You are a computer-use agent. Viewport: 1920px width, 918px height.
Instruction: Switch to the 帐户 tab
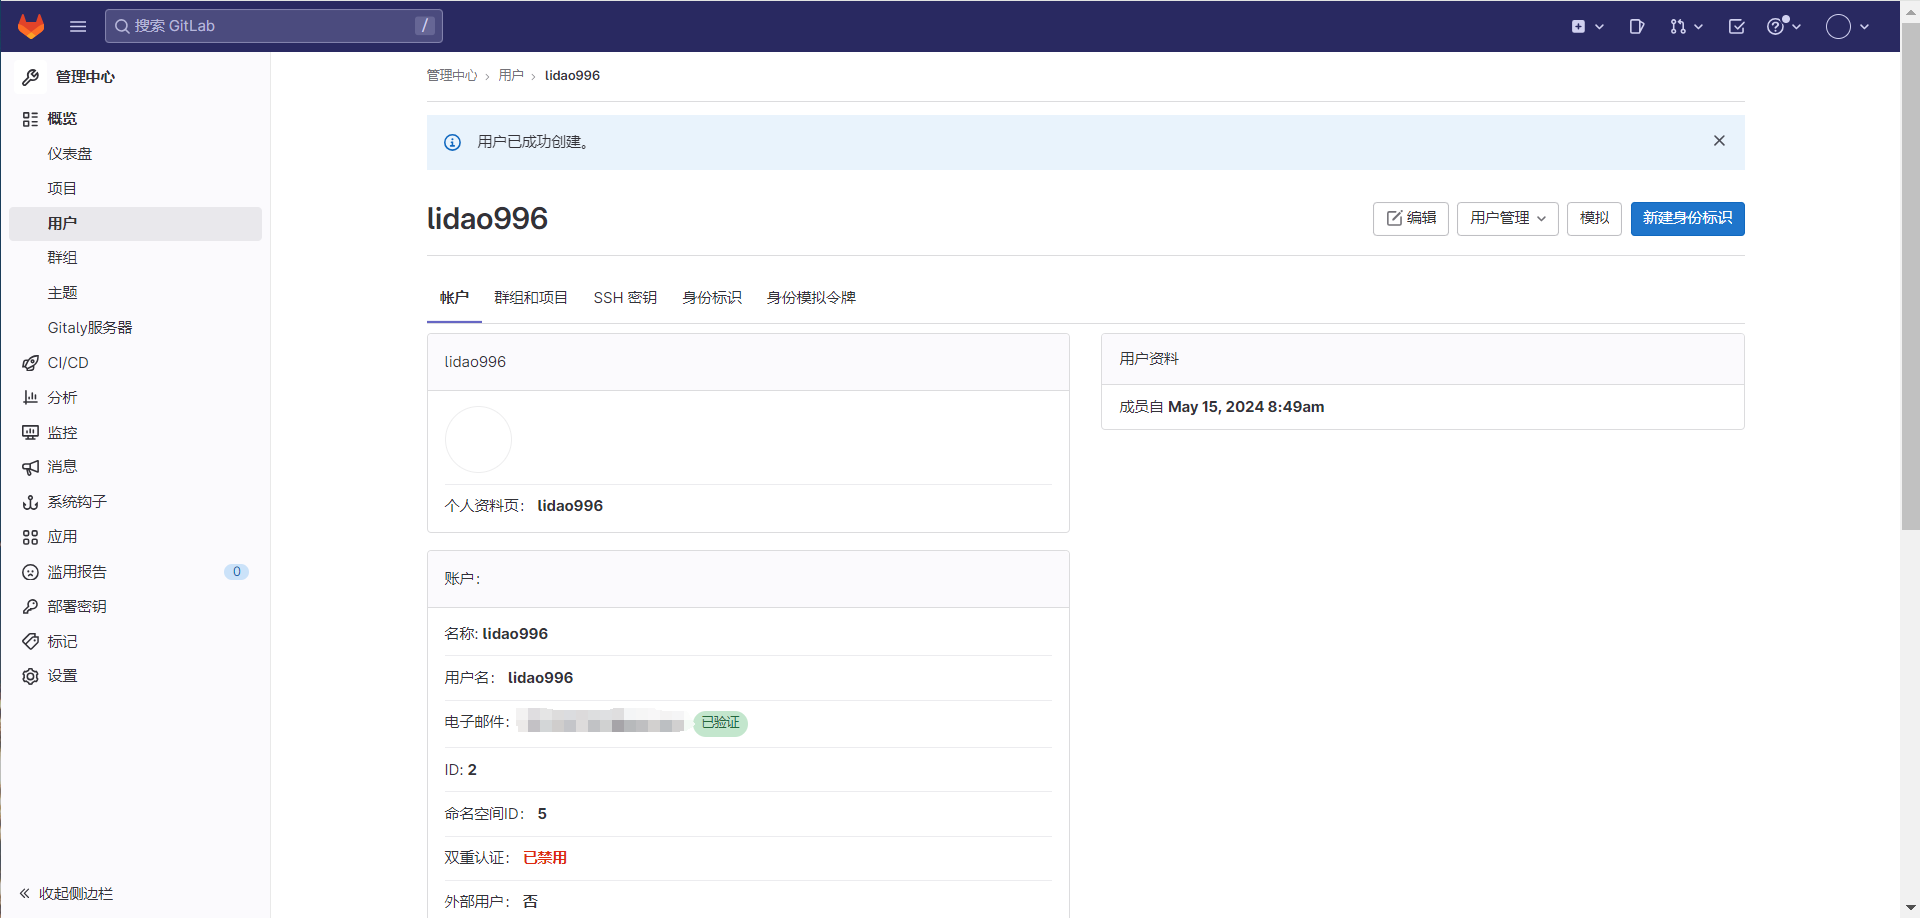[454, 298]
